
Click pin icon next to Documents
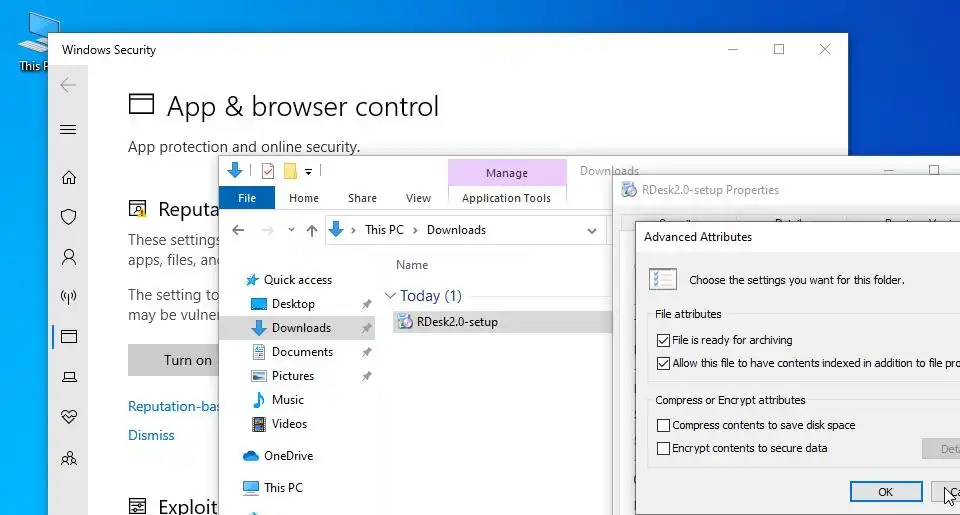(366, 352)
